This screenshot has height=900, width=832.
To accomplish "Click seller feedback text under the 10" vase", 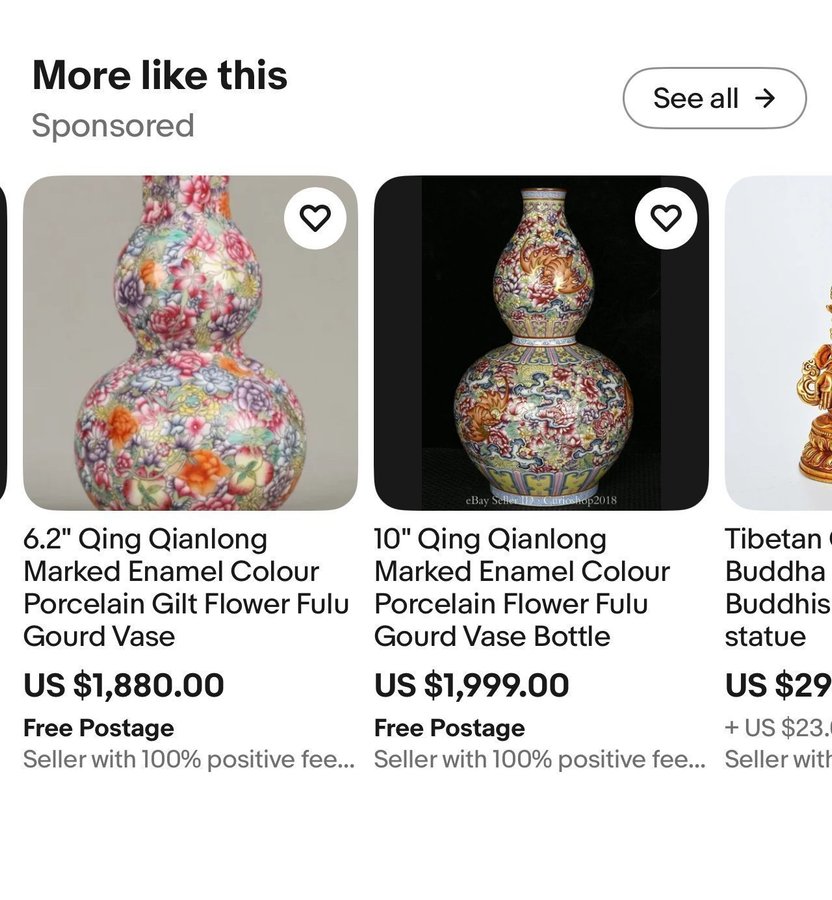I will [539, 759].
